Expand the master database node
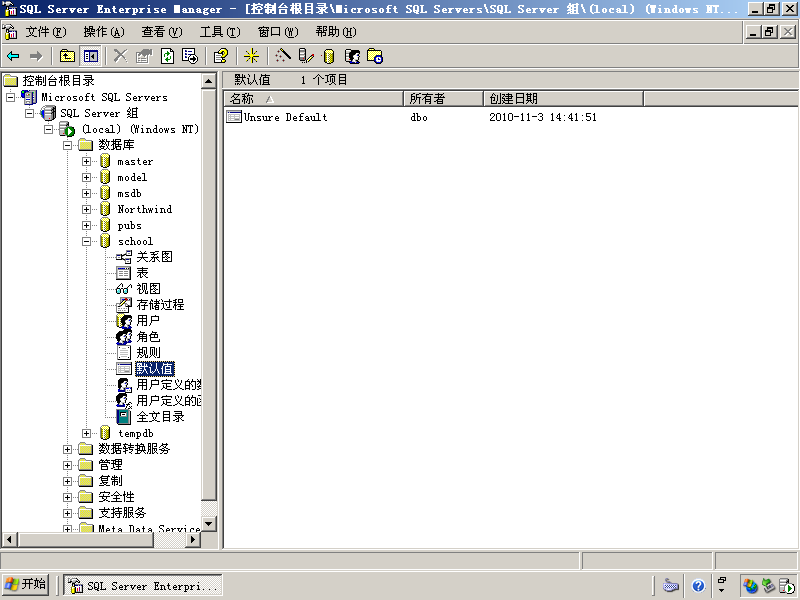 pos(86,161)
